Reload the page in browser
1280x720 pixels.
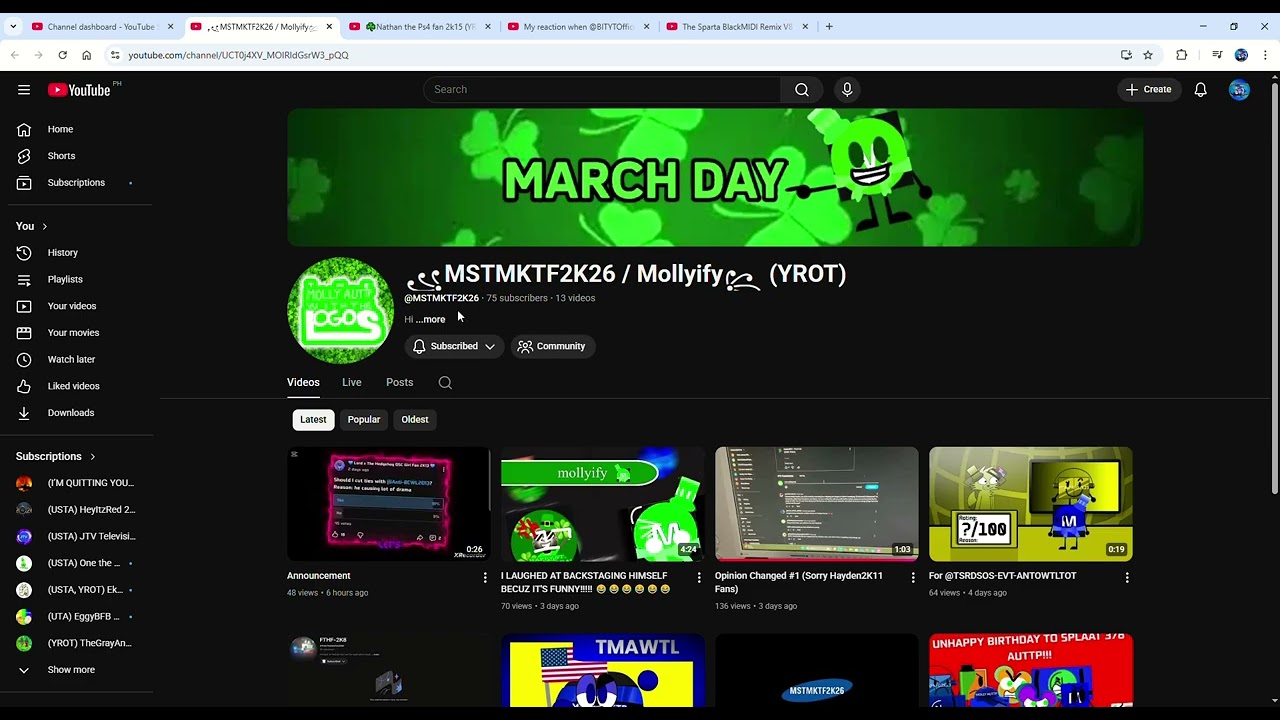pos(62,55)
